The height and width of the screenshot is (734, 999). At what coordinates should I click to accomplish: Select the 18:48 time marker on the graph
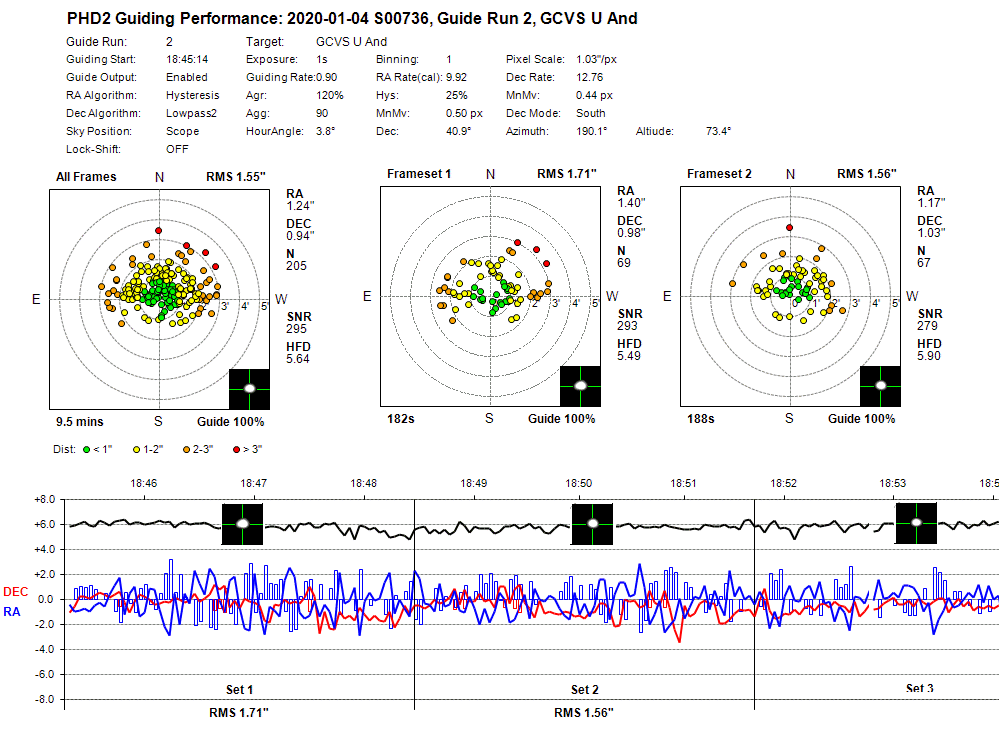pos(364,484)
